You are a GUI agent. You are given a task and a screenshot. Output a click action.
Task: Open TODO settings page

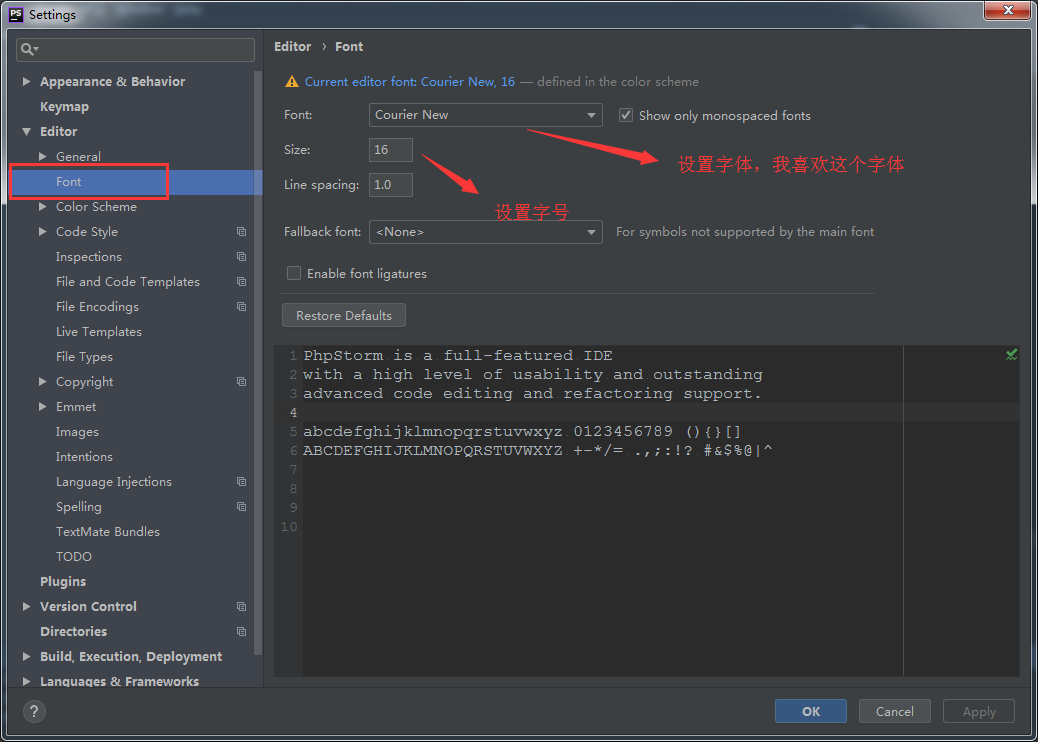click(73, 557)
